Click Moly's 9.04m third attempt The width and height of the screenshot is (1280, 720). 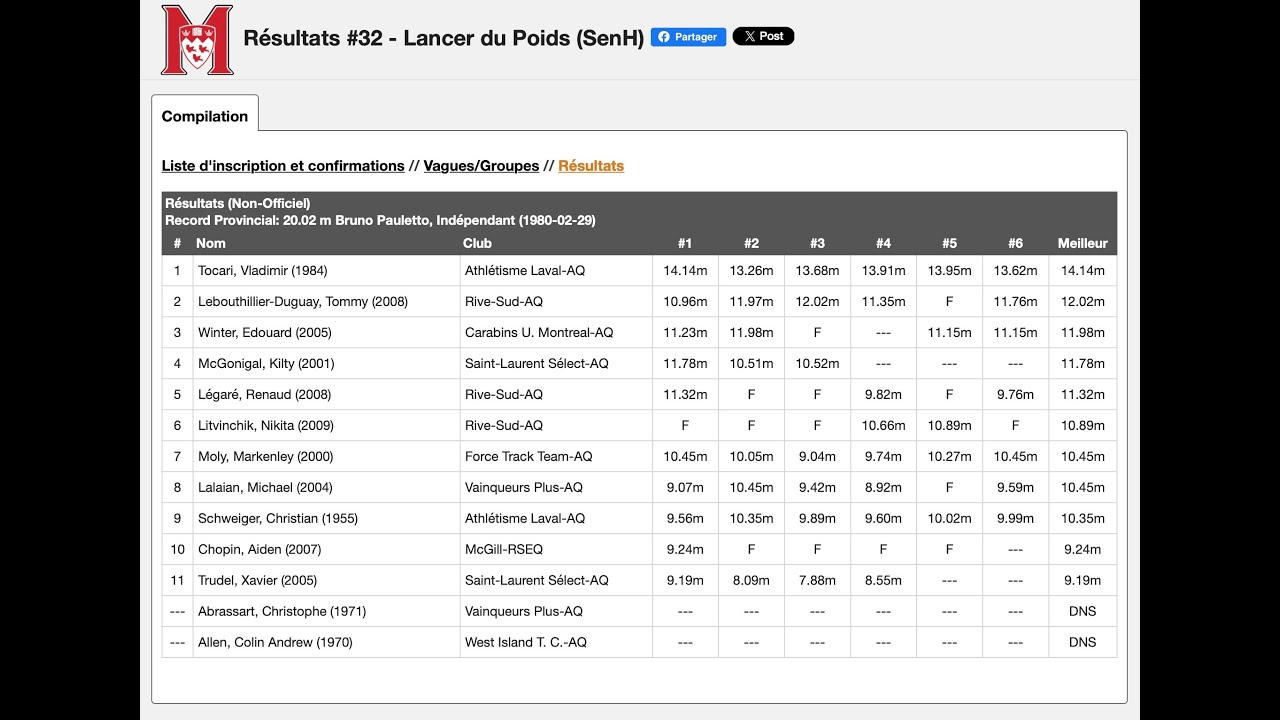pos(817,457)
